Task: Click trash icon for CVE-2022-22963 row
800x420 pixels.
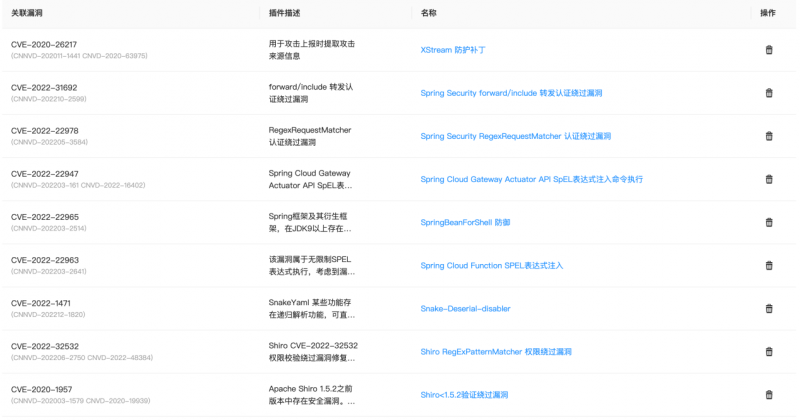Action: tap(769, 265)
